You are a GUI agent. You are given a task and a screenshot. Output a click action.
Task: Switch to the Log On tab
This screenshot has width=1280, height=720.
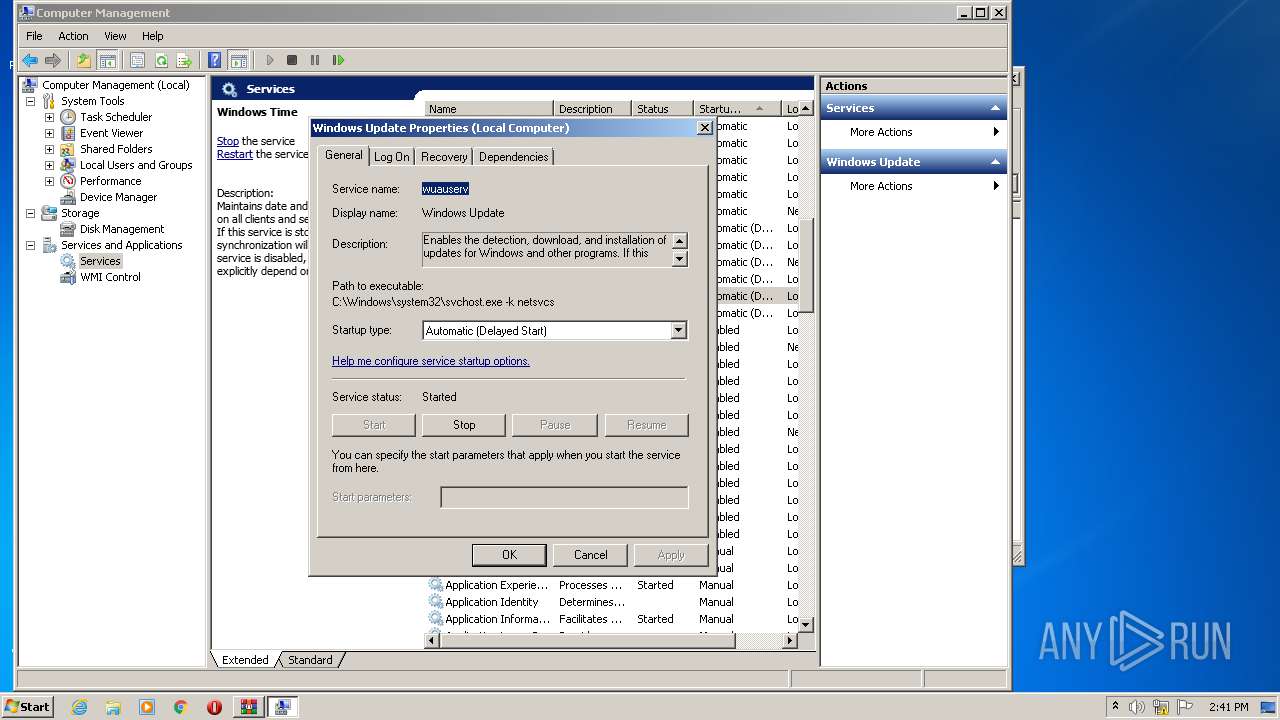coord(391,157)
